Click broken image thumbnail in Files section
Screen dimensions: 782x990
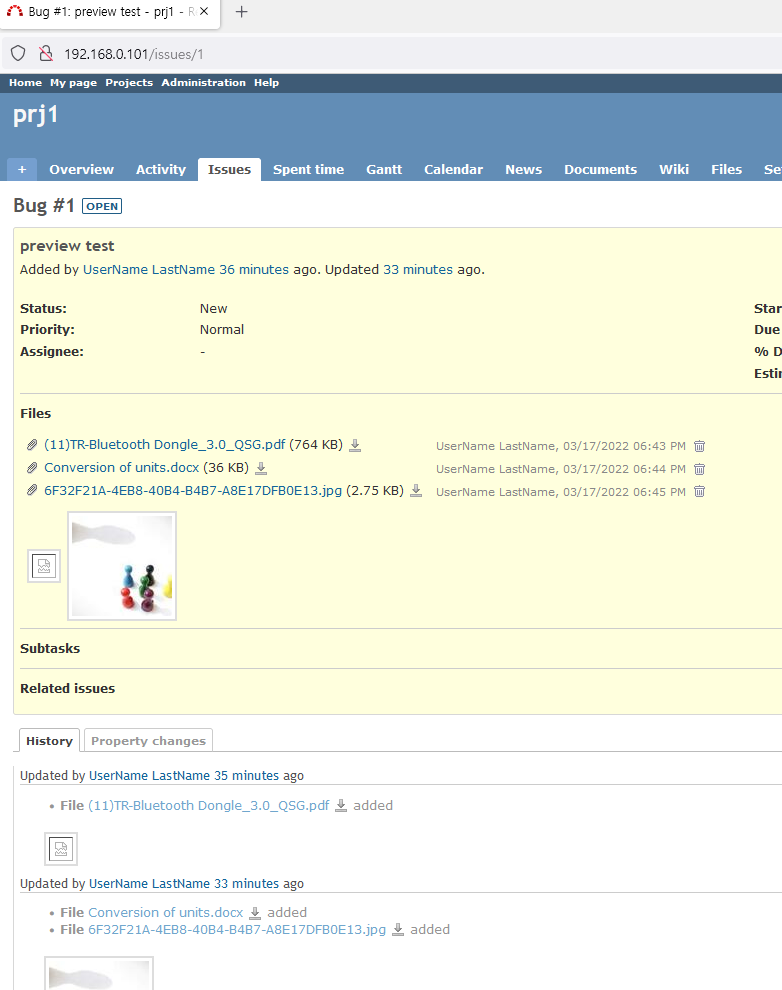(x=44, y=566)
